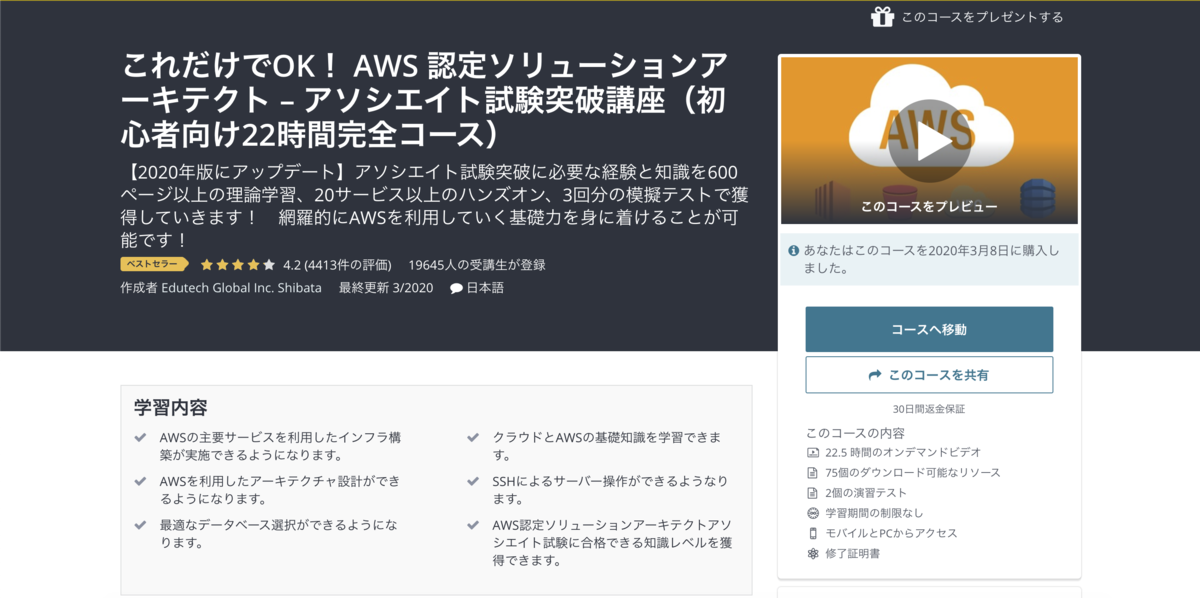Click '修了証明書' text
1200x598 pixels.
(x=853, y=553)
